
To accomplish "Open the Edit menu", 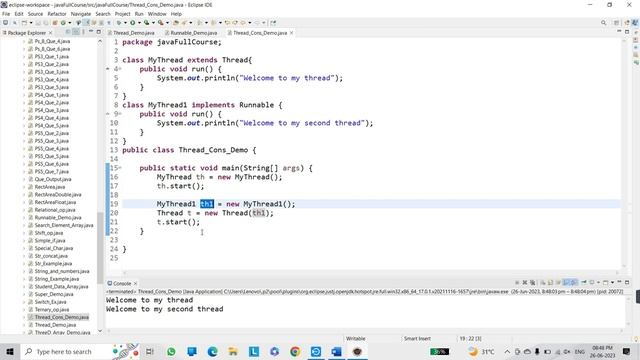I will (x=19, y=14).
